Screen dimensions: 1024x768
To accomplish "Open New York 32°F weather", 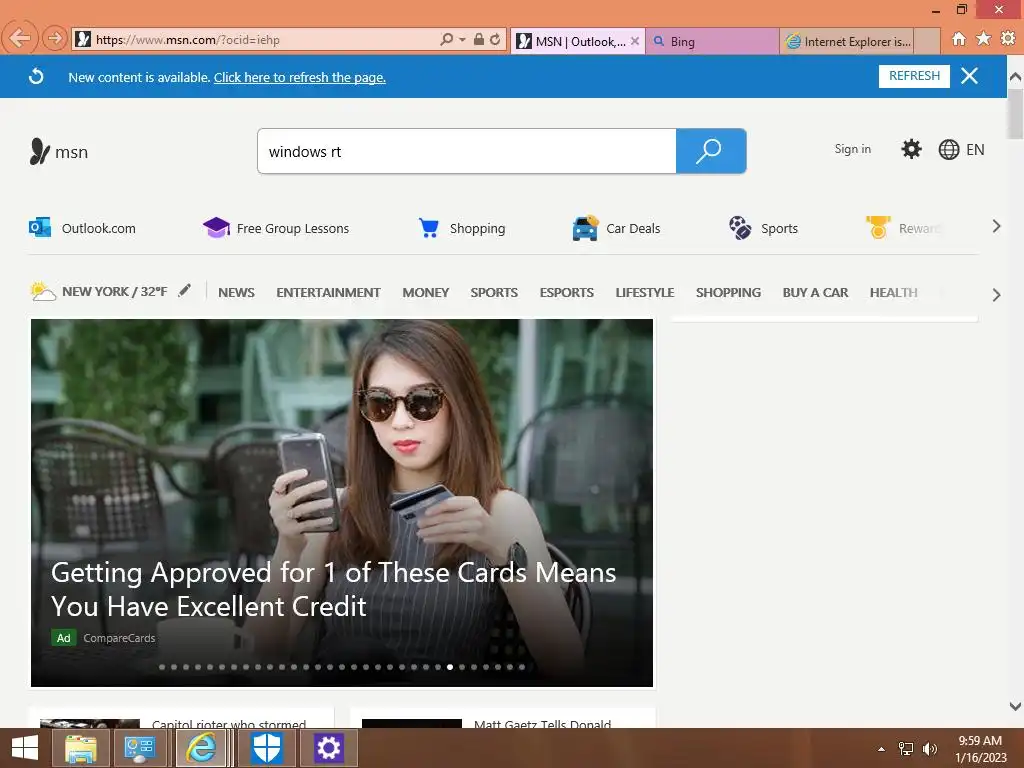I will [x=99, y=291].
